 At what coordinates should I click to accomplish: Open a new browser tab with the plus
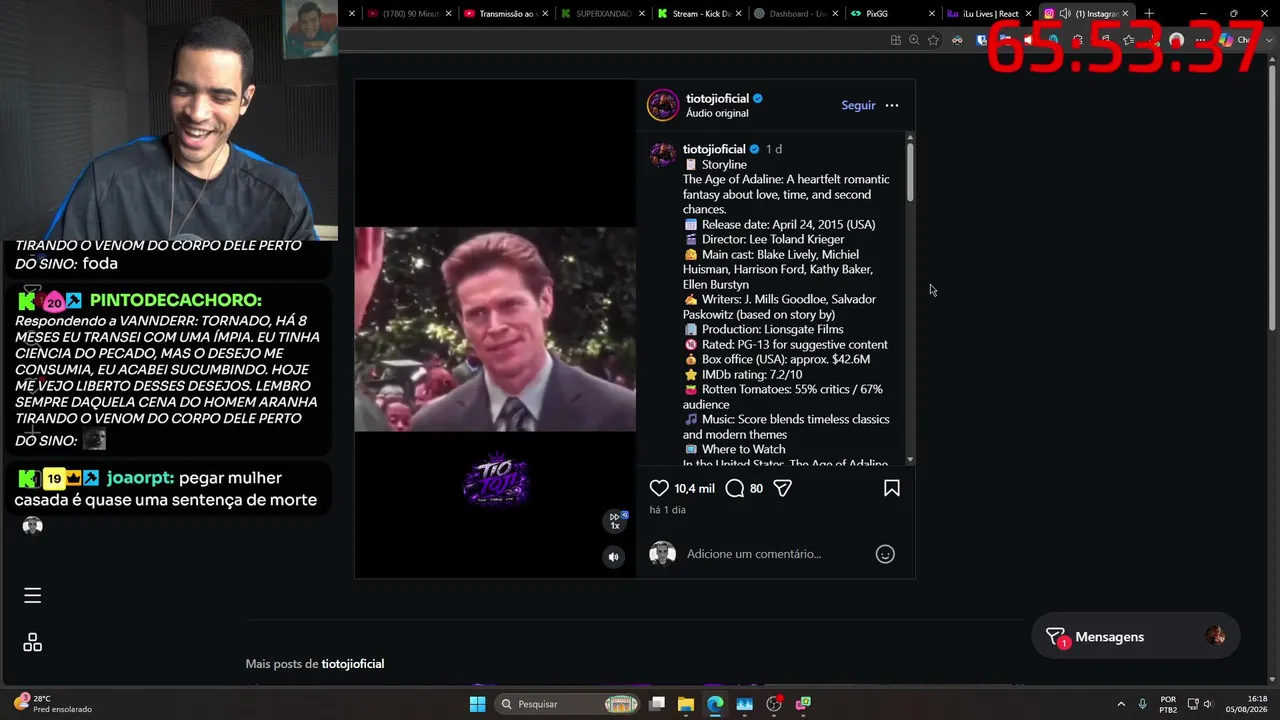pos(1149,14)
